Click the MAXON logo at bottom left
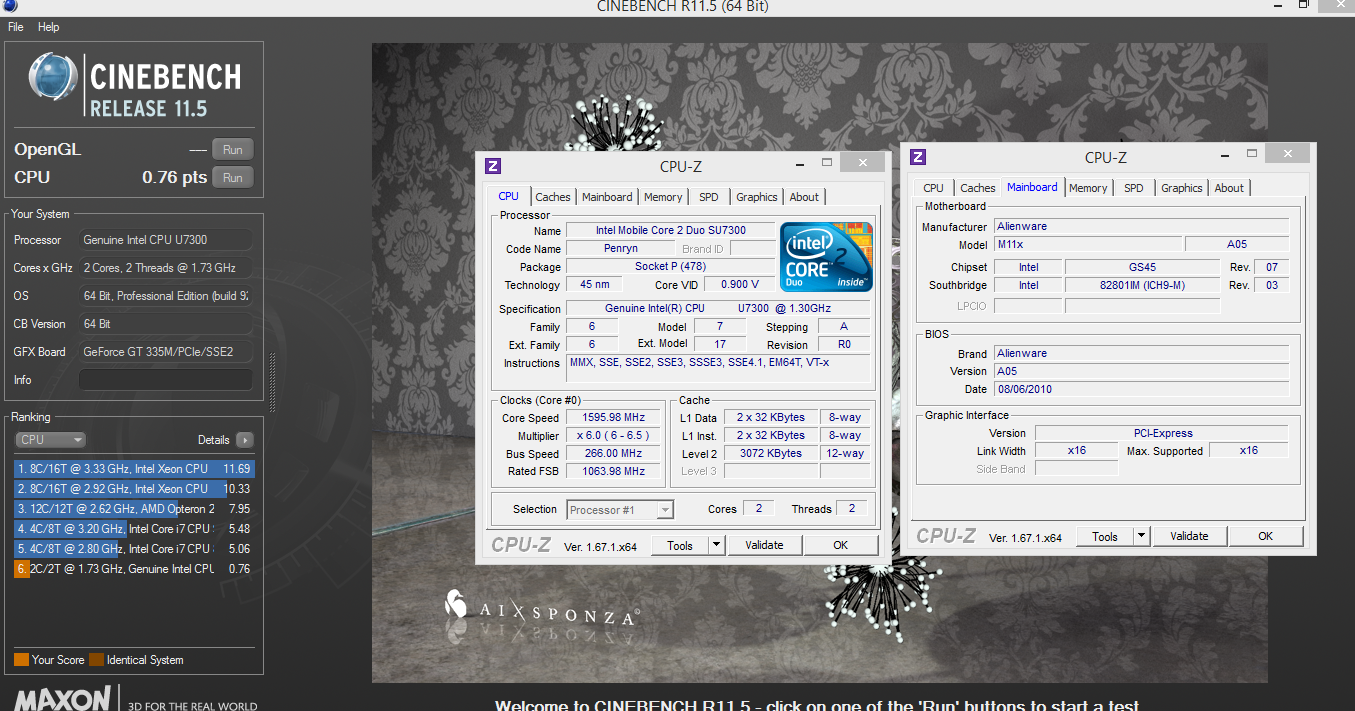 point(62,699)
